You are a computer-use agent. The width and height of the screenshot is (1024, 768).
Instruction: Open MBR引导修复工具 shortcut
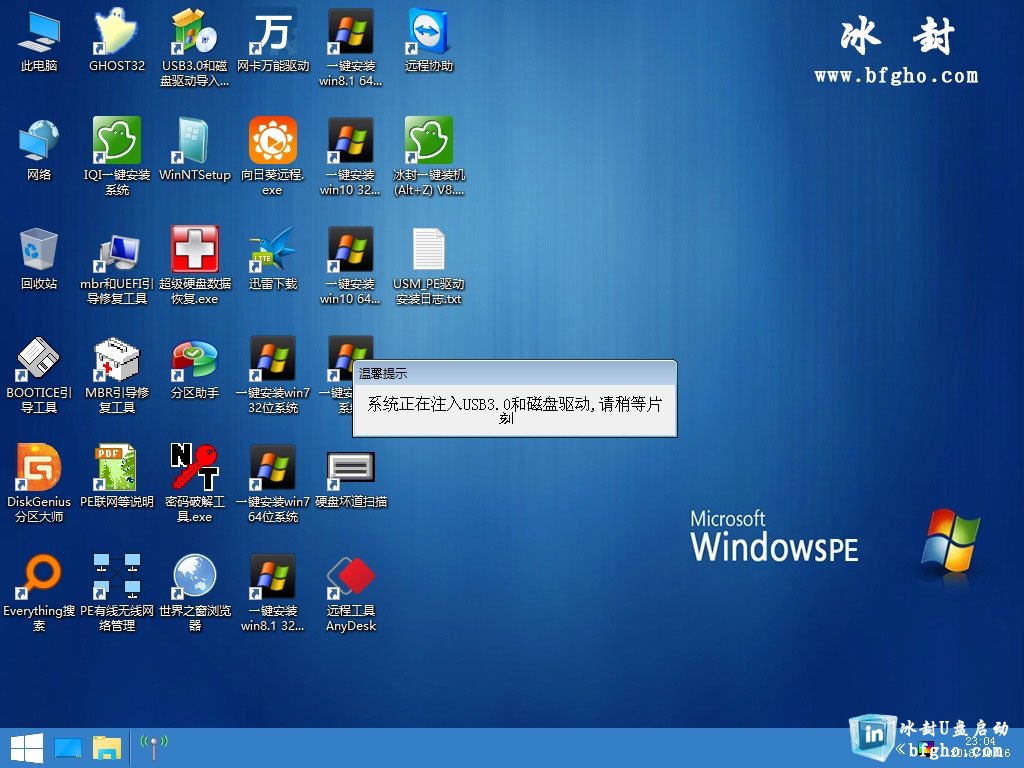(116, 374)
